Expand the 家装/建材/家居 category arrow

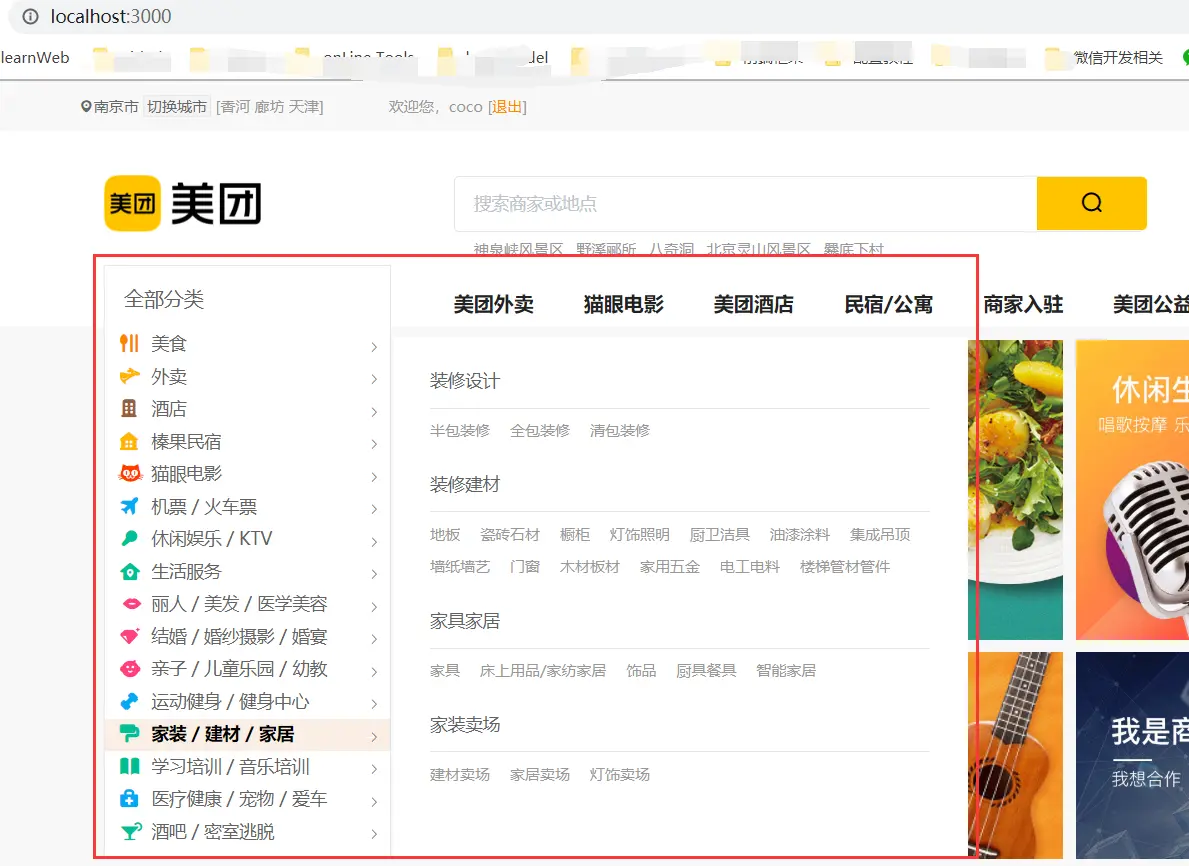click(374, 737)
